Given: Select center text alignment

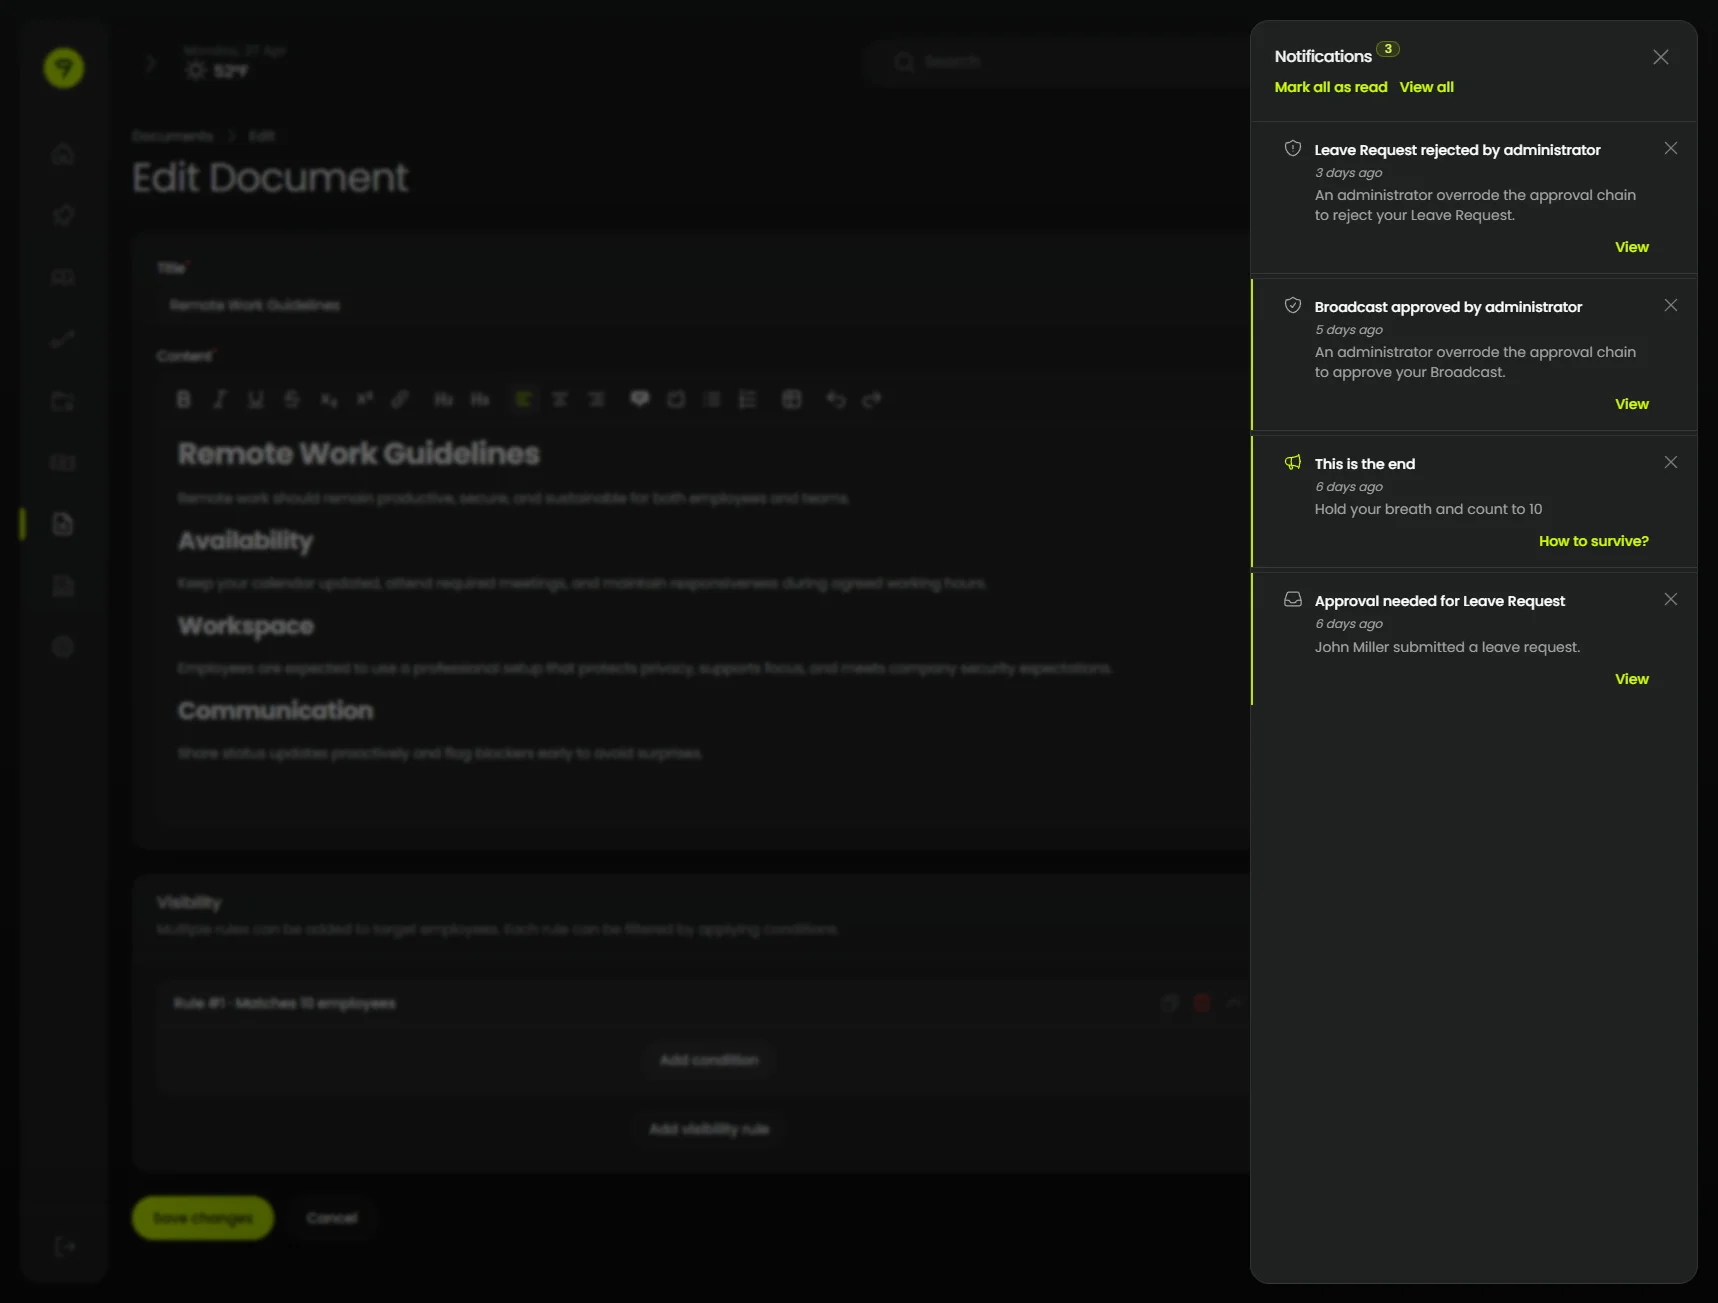Looking at the screenshot, I should coord(560,399).
